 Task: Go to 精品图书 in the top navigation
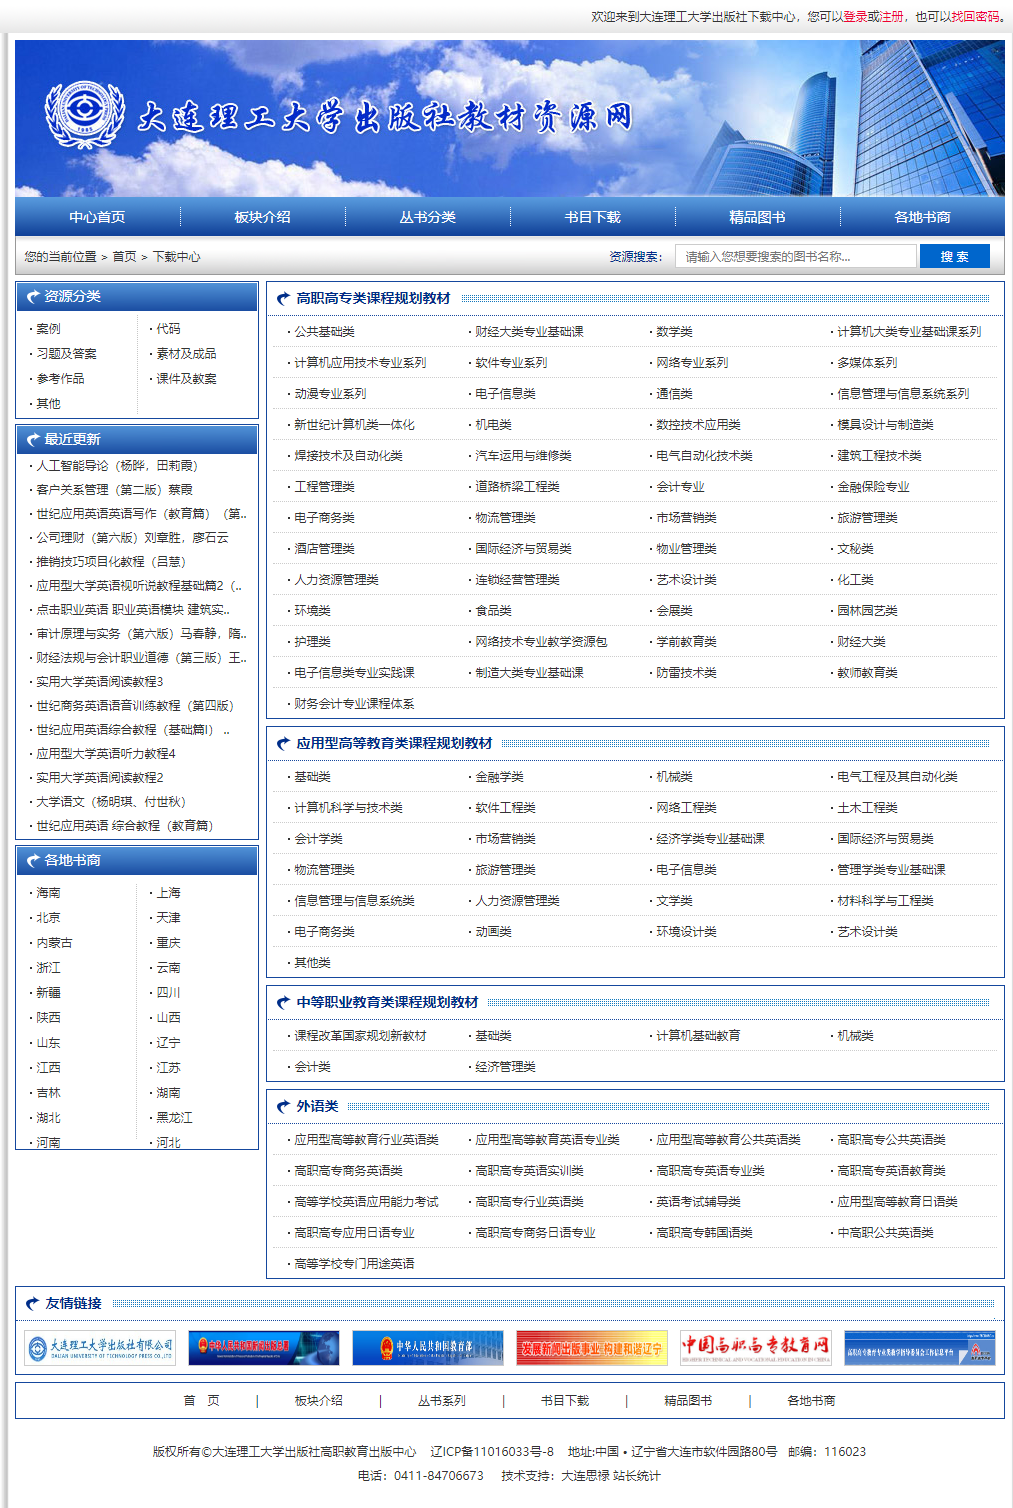point(757,217)
